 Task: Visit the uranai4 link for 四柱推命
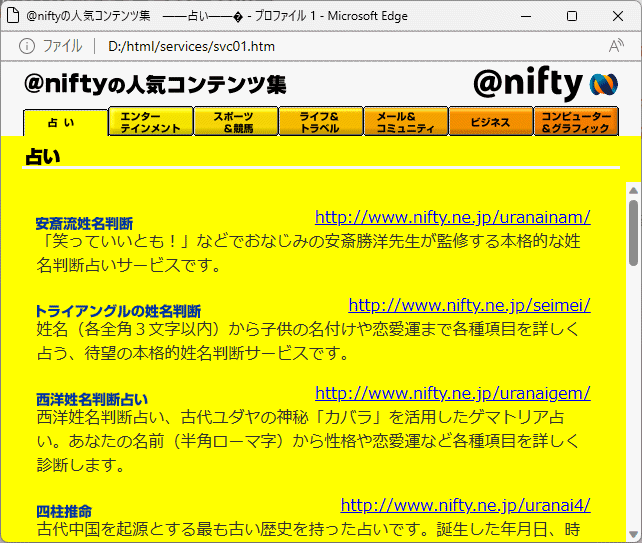(466, 505)
